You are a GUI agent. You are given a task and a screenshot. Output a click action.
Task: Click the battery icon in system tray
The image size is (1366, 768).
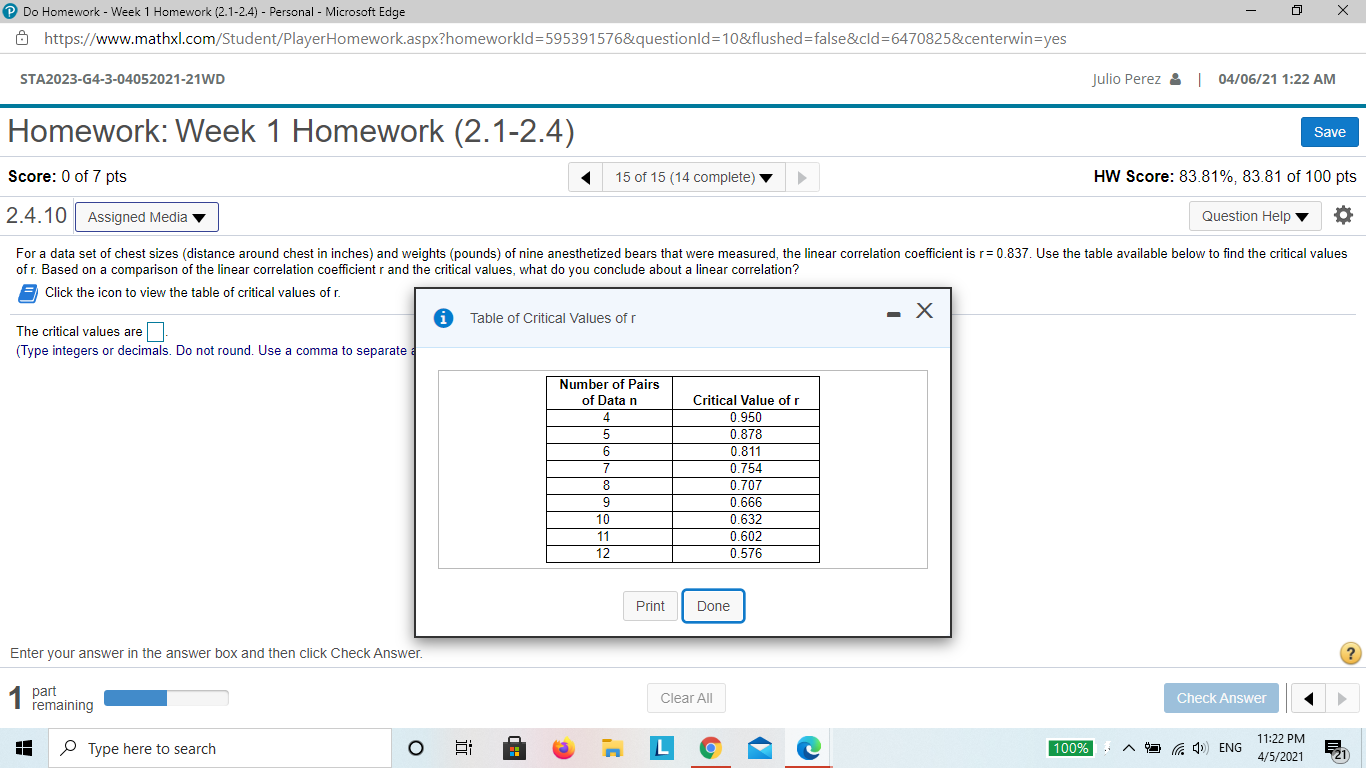(1152, 748)
